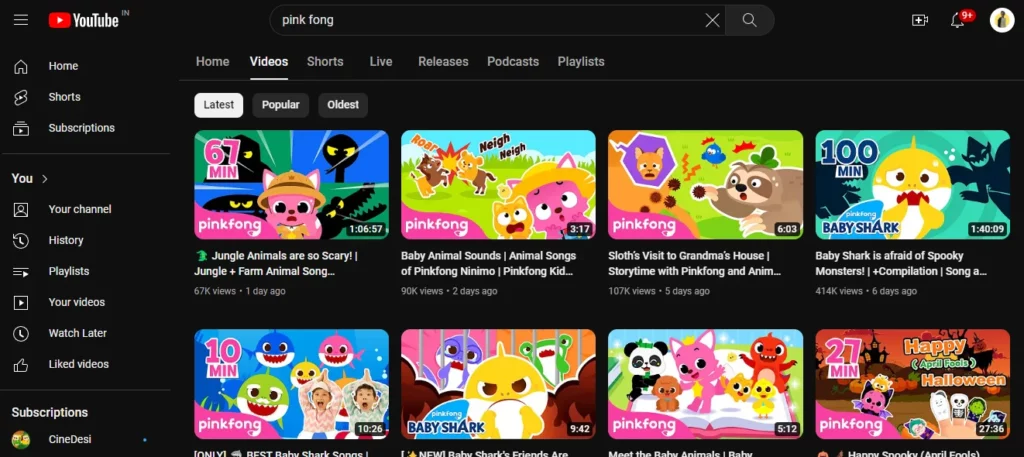Screen dimensions: 1024x457
Task: Open the hamburger guide menu
Action: 21,20
